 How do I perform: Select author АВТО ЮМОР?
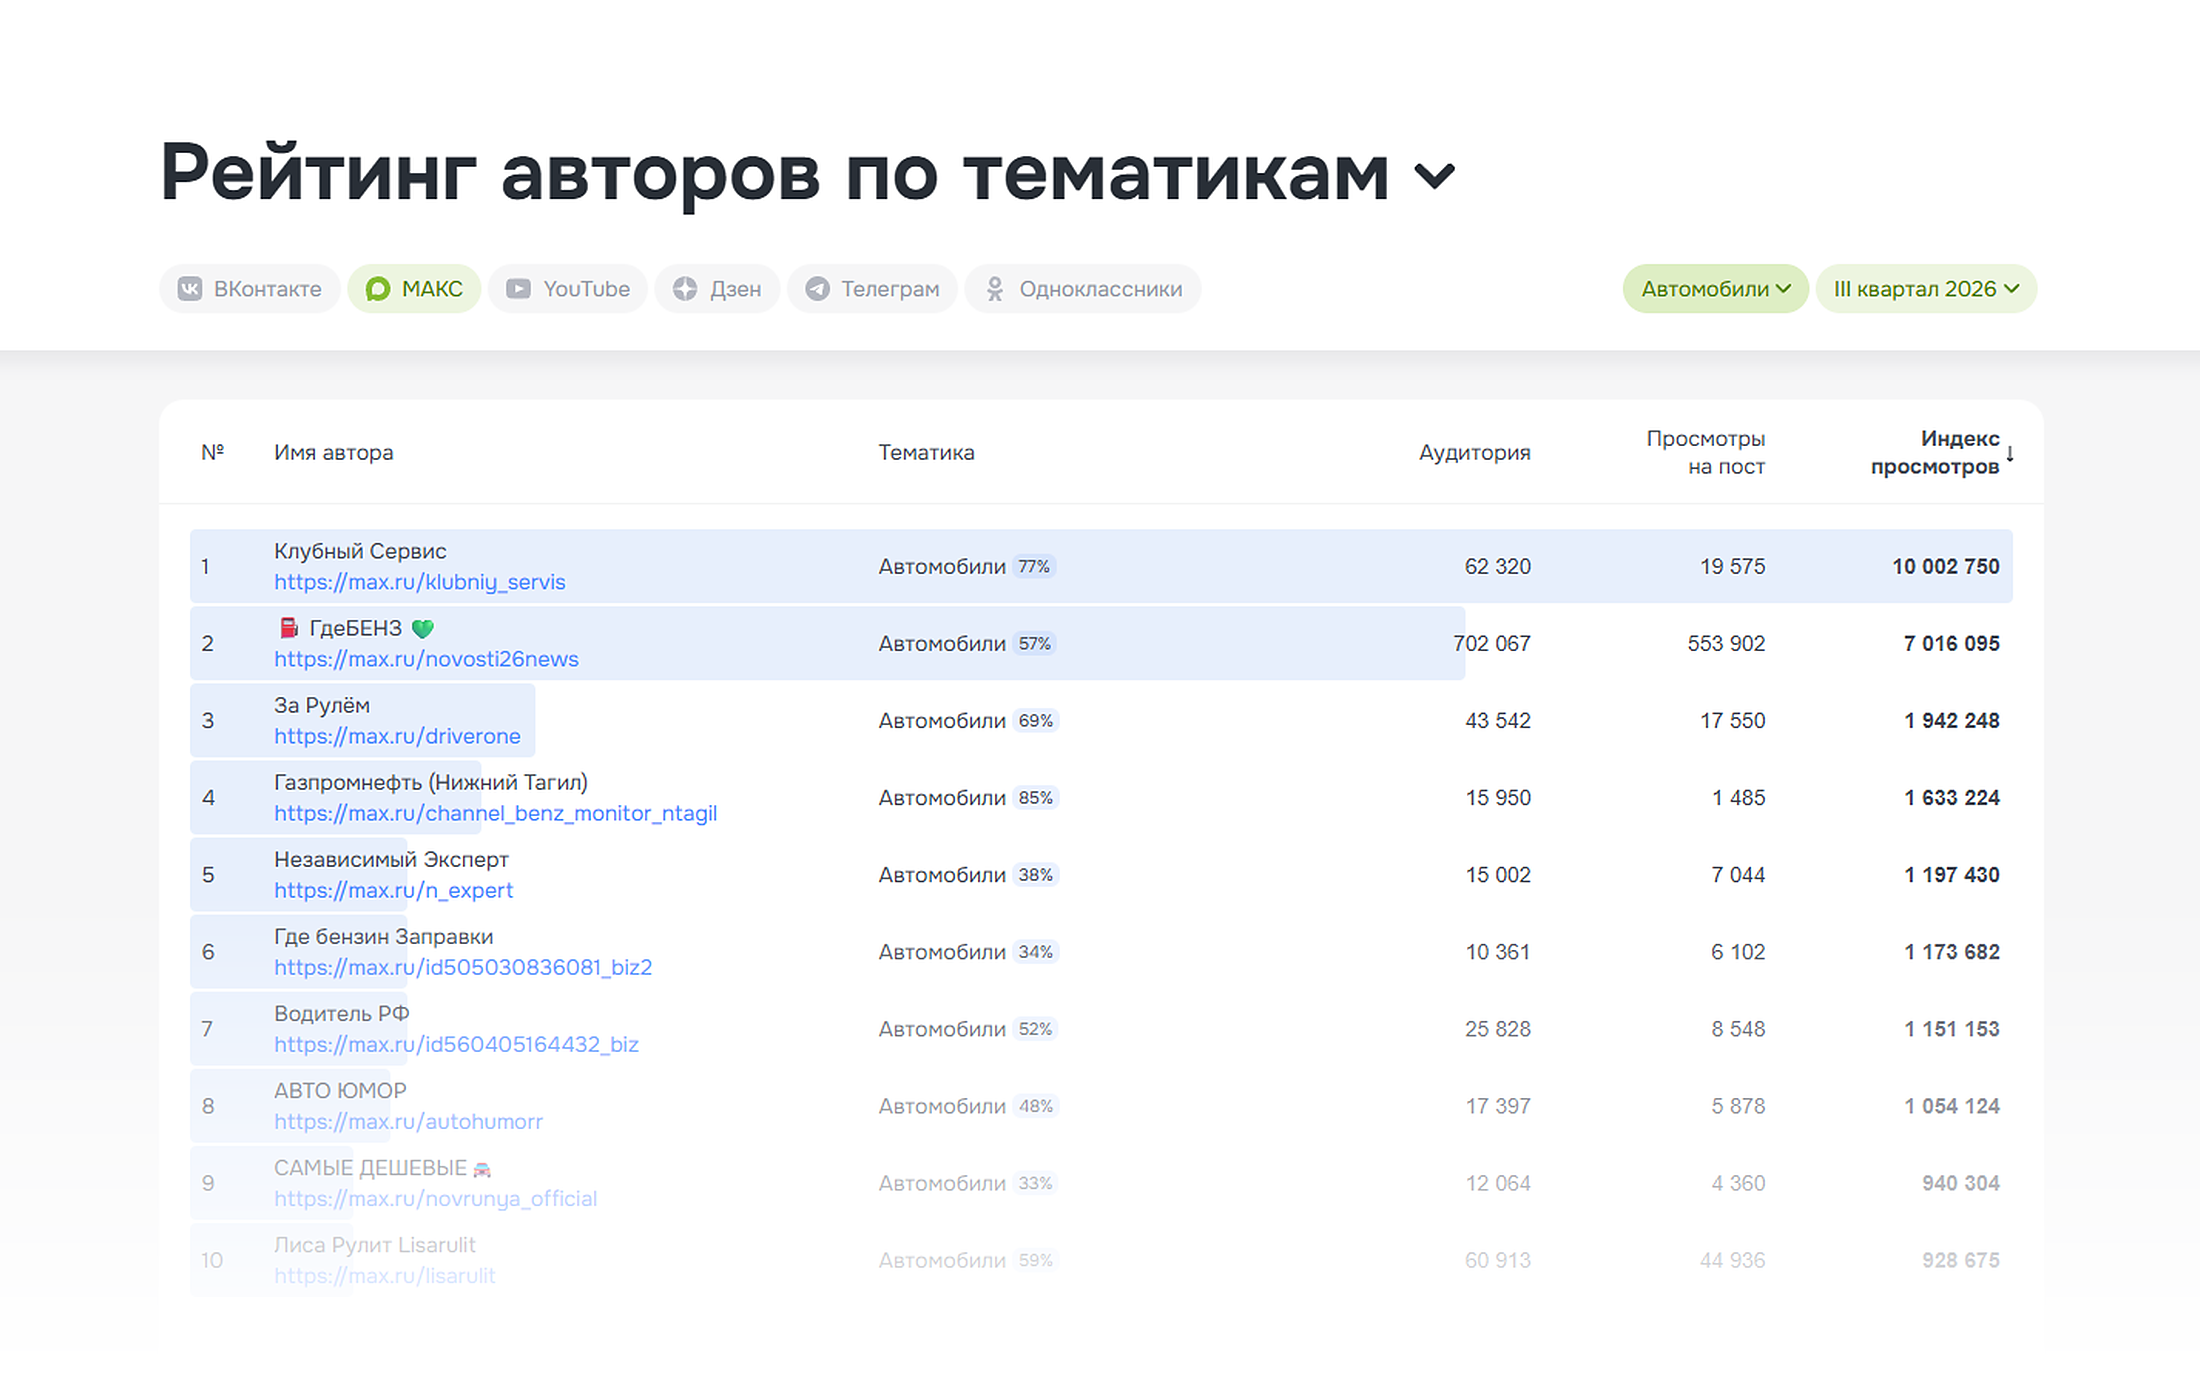(x=340, y=1090)
